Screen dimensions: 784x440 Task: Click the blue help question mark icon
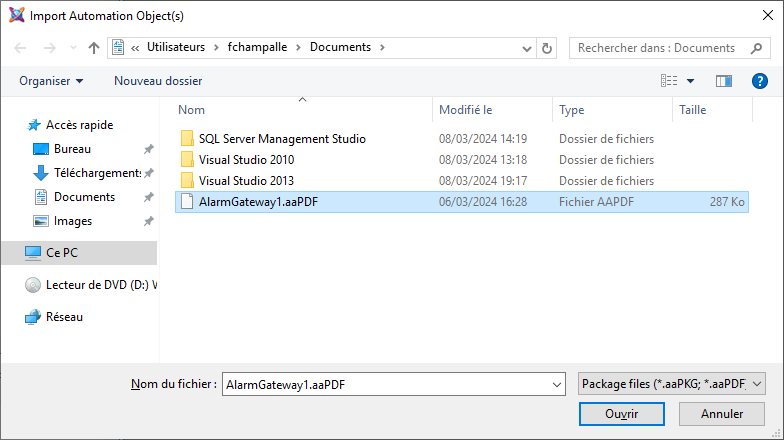click(x=759, y=80)
